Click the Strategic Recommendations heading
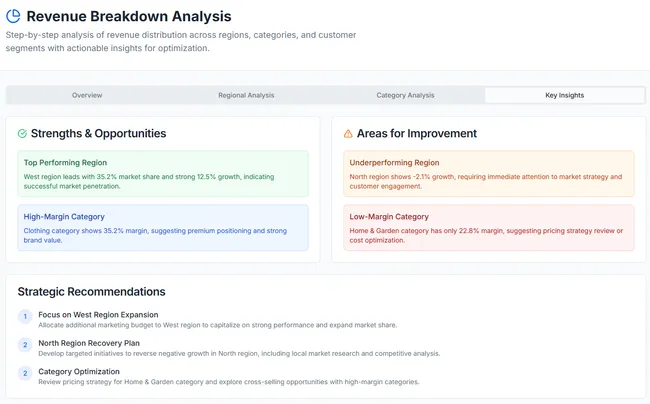 point(92,292)
